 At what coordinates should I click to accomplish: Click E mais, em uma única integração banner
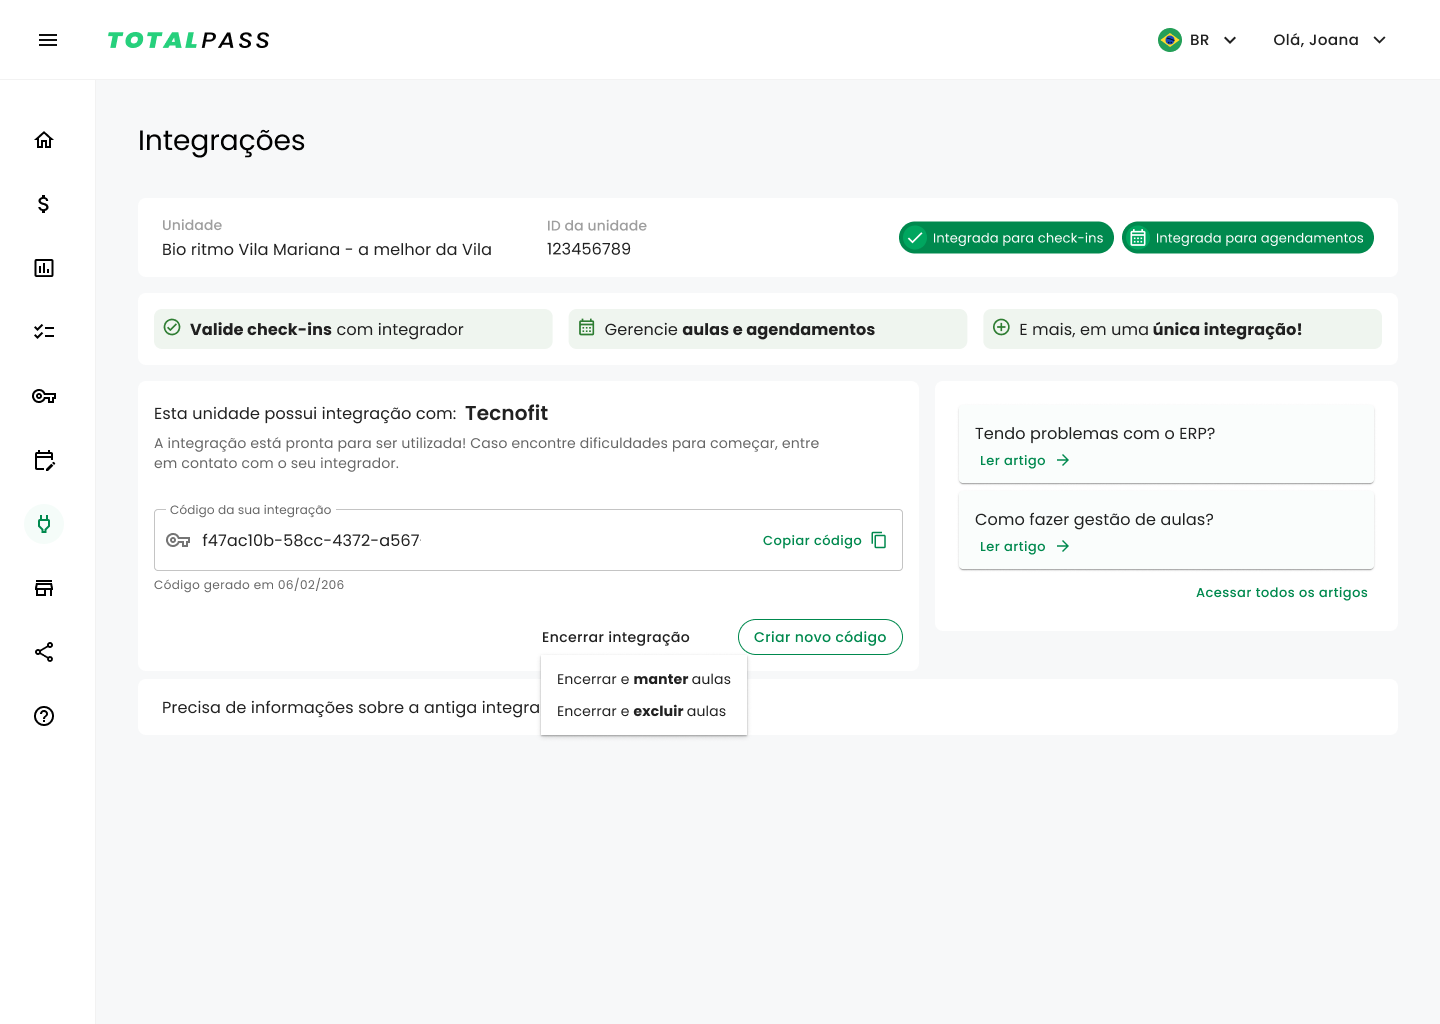pyautogui.click(x=1182, y=329)
